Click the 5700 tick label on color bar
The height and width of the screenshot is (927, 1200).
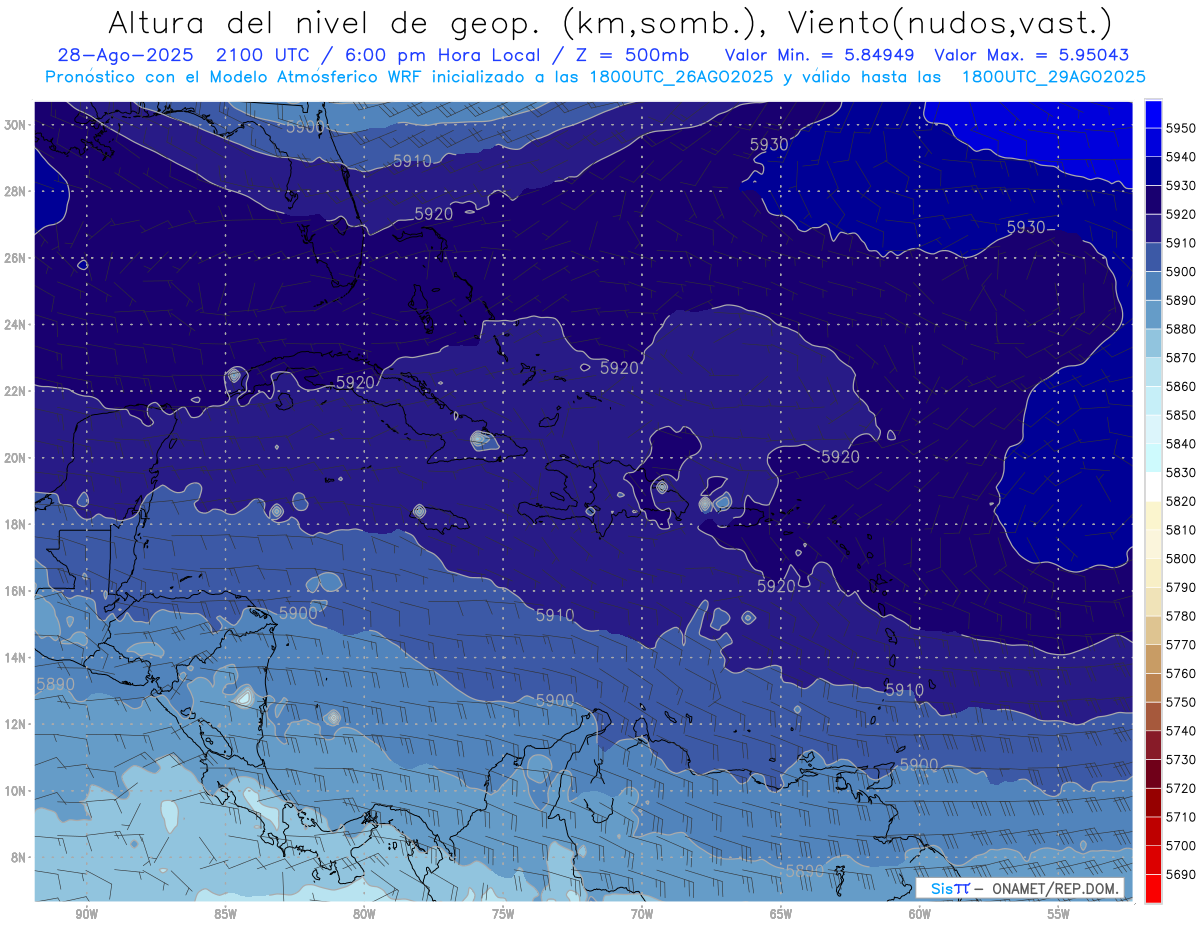tap(1181, 845)
